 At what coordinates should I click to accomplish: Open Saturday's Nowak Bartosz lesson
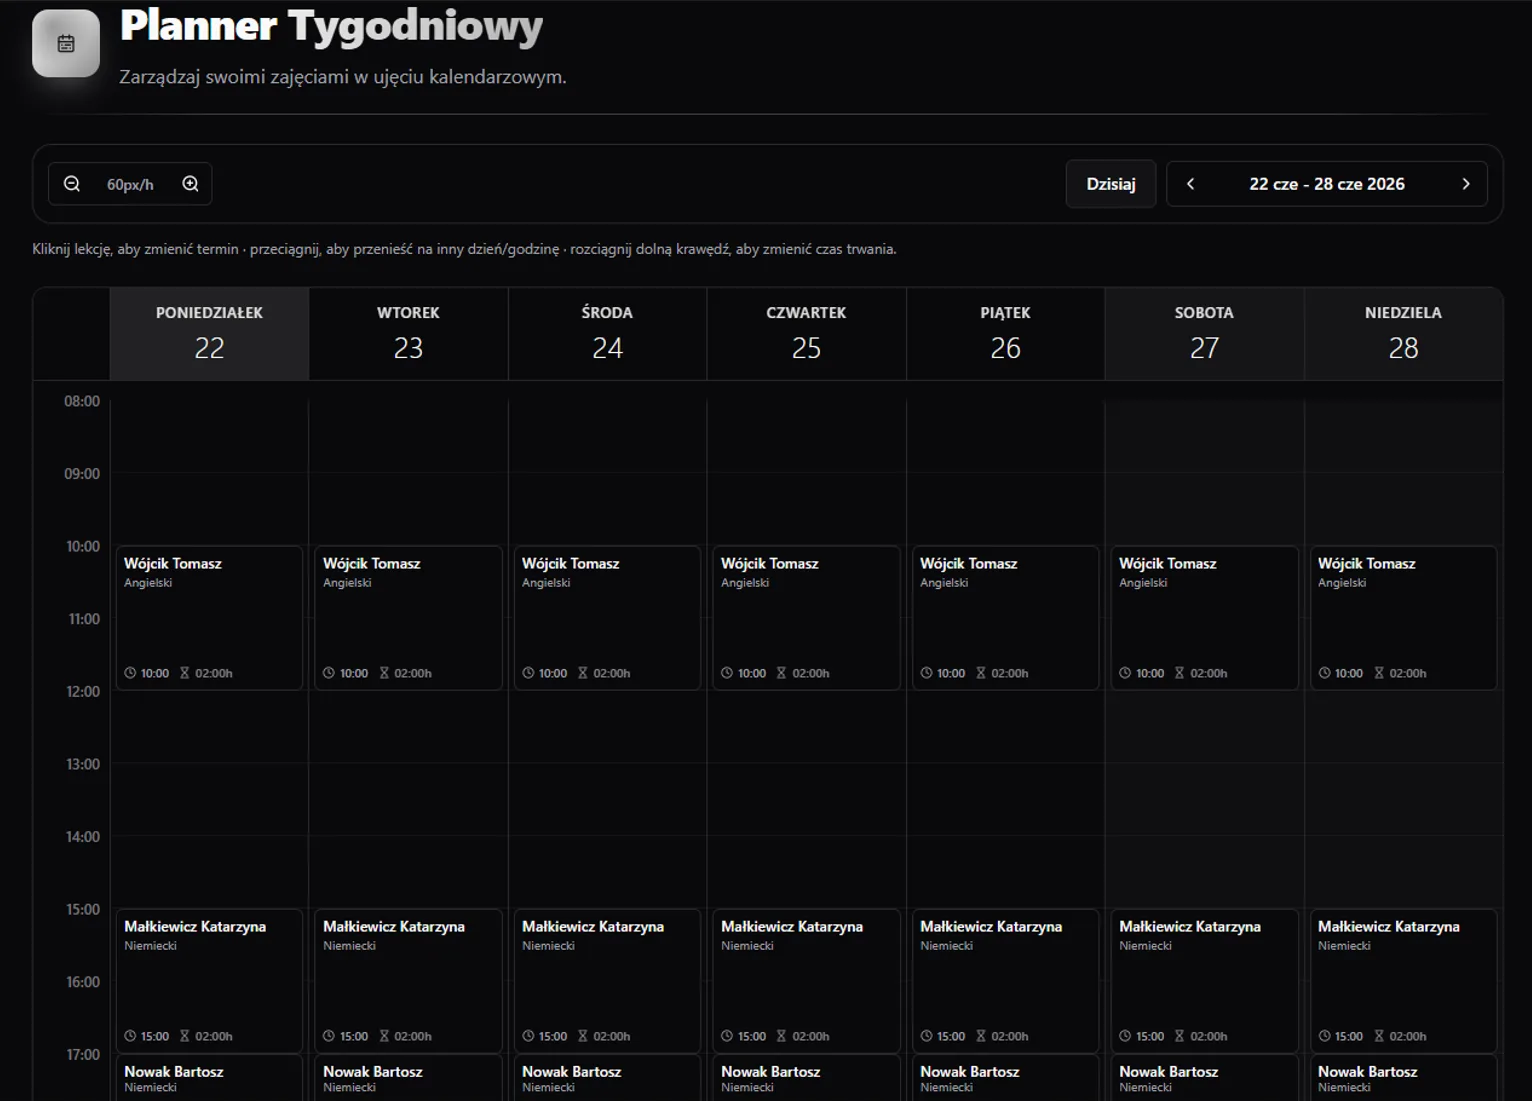coord(1204,1078)
